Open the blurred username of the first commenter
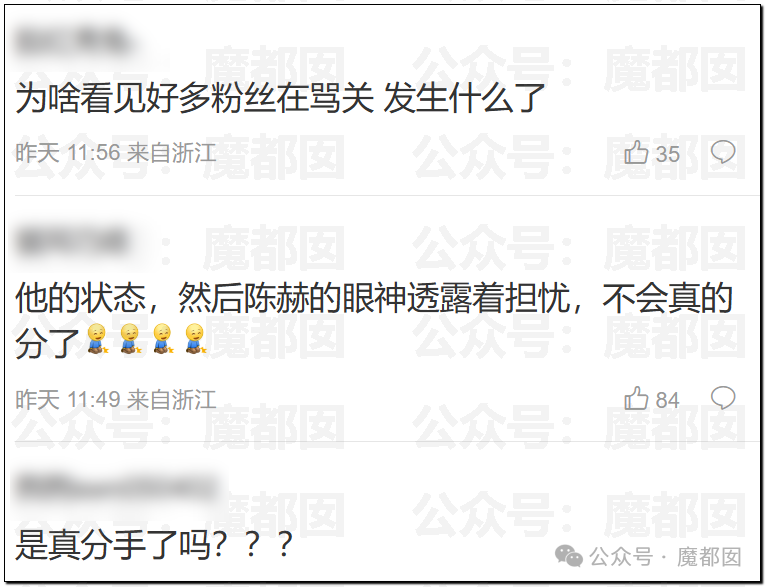 [x=73, y=42]
